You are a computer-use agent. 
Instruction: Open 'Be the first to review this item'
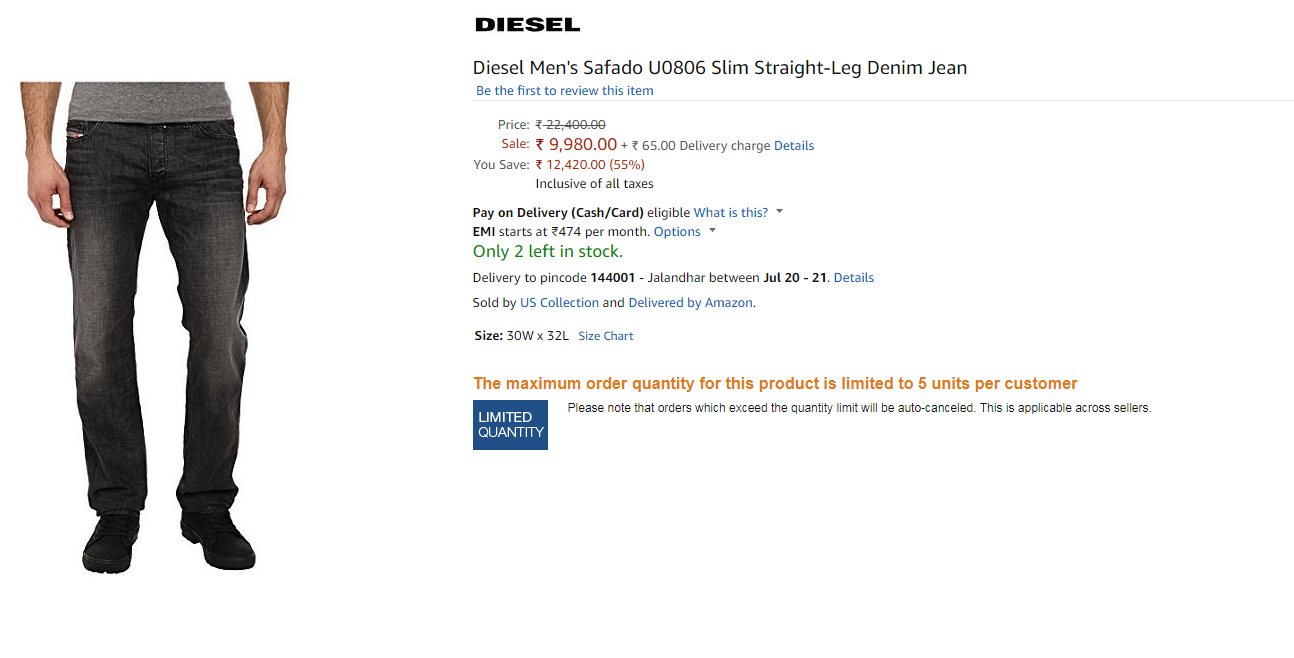pyautogui.click(x=564, y=91)
